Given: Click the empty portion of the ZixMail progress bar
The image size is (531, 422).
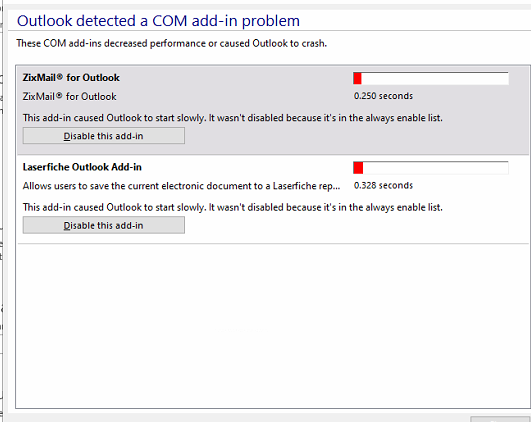Looking at the screenshot, I should pos(435,78).
